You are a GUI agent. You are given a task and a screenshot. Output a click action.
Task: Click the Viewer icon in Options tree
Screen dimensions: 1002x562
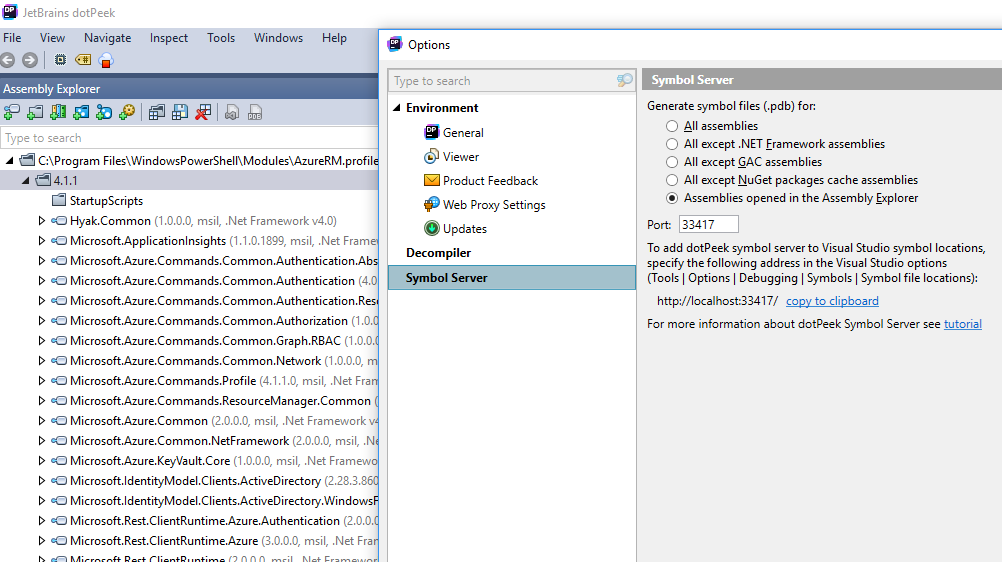tap(431, 157)
